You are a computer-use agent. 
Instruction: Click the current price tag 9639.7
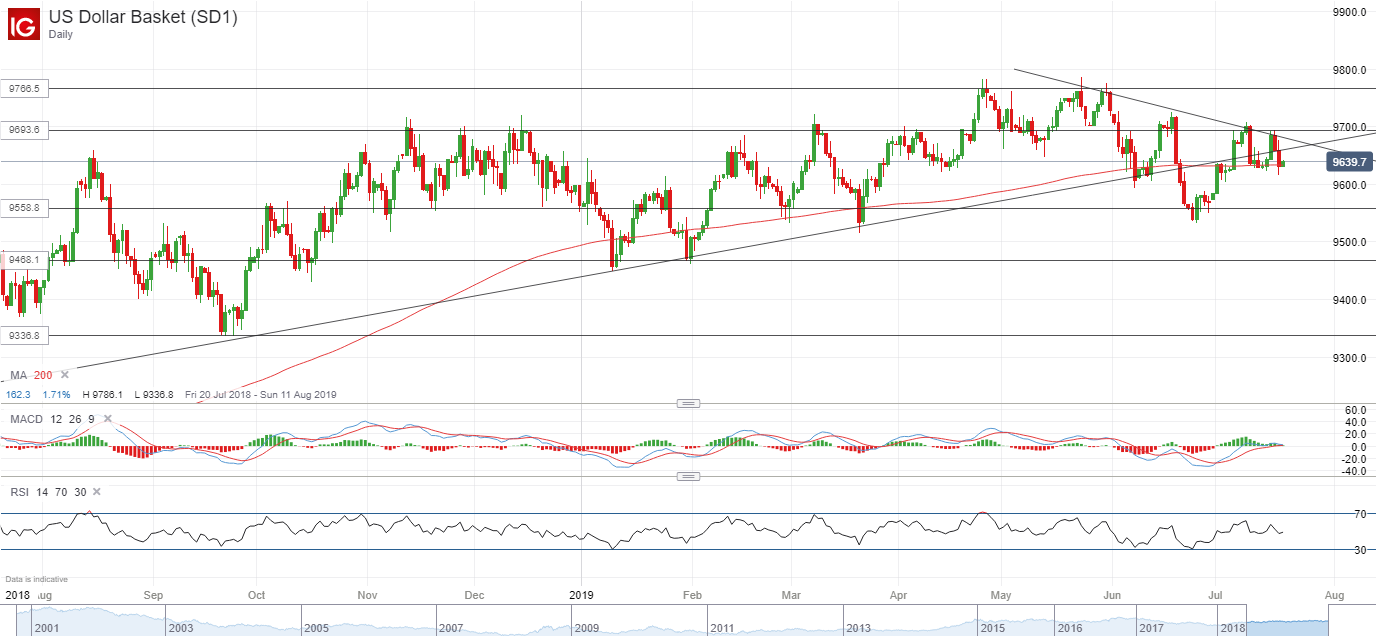[1349, 160]
